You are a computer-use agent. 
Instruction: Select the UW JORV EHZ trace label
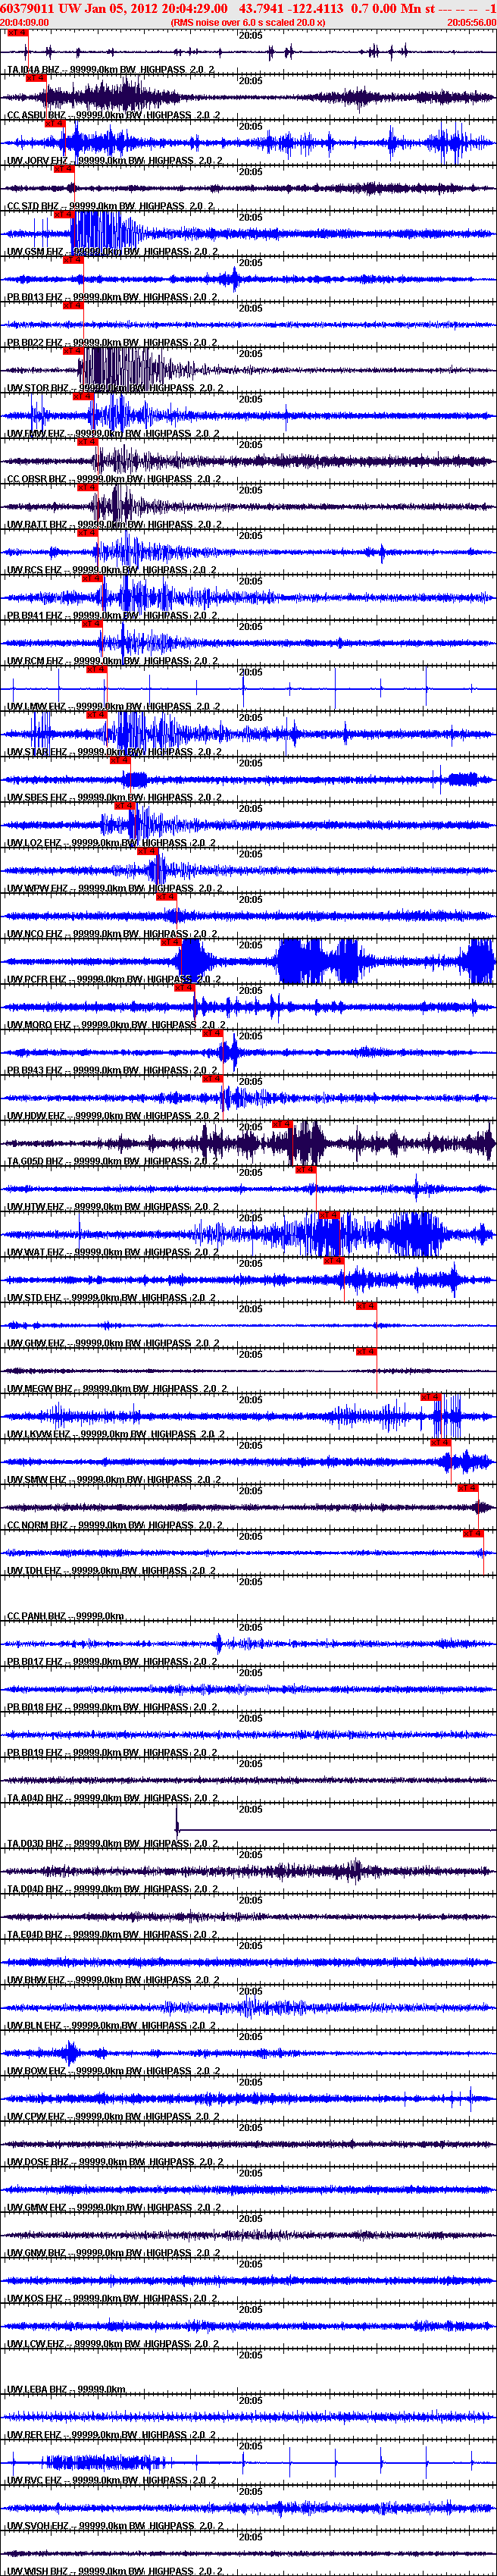coord(114,161)
